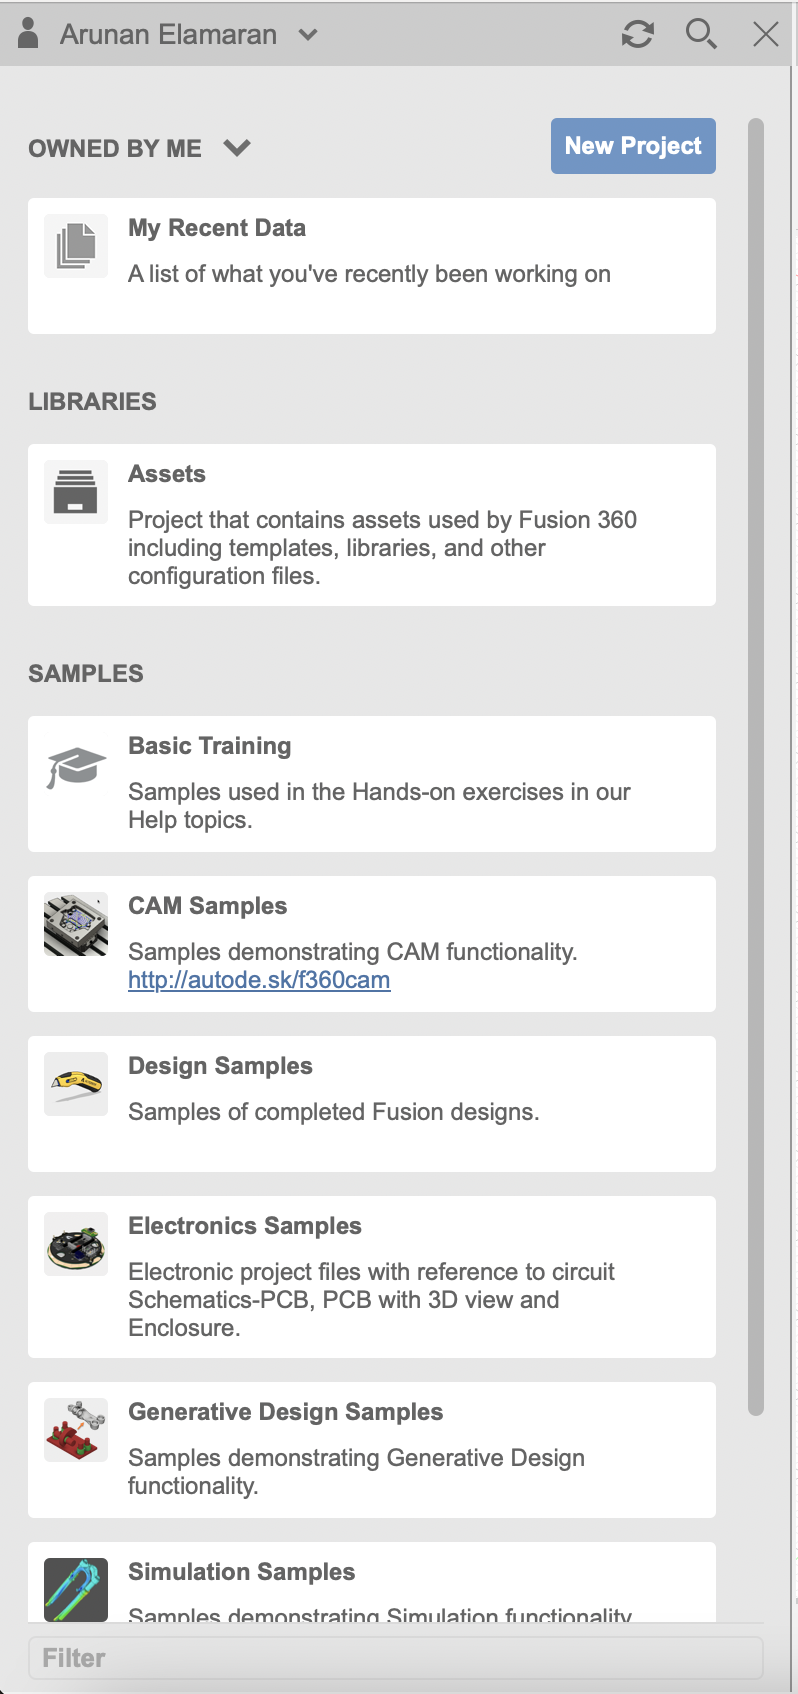
Task: Click the user avatar icon
Action: [x=28, y=33]
